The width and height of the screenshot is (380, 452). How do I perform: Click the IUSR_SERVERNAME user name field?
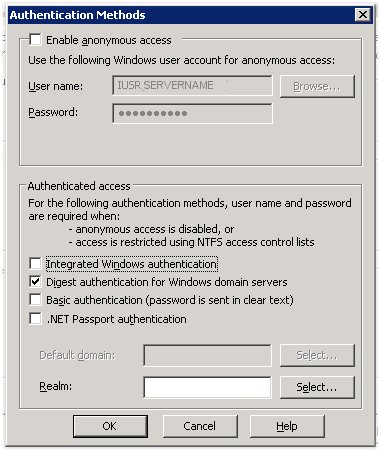tap(192, 85)
